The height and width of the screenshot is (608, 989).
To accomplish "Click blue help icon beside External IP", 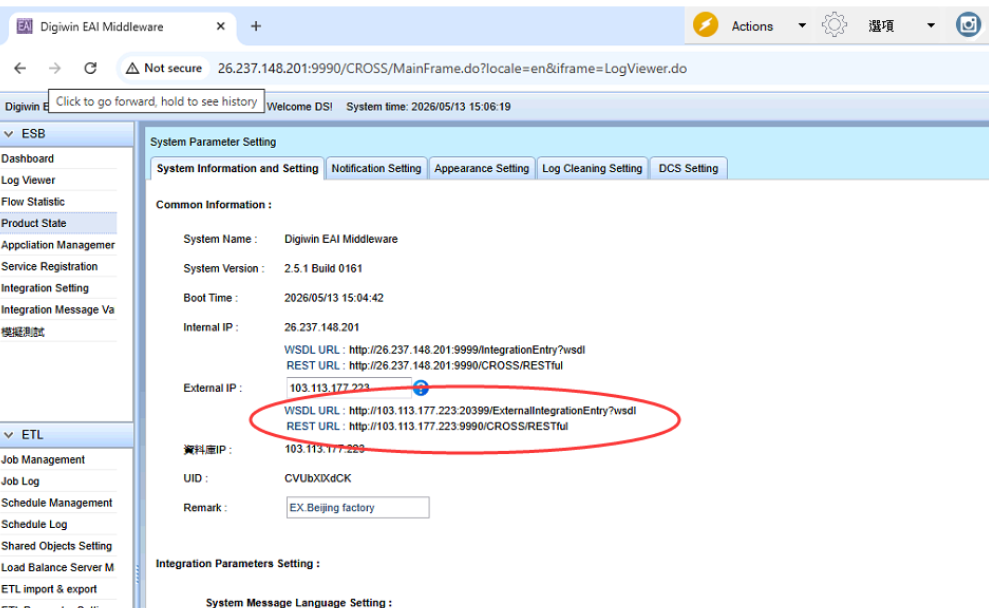I will (421, 388).
